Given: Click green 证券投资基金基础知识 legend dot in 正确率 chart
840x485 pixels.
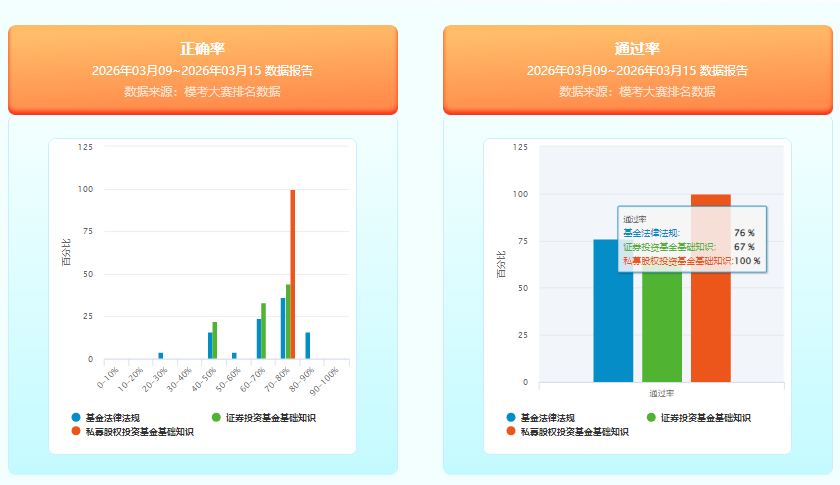Looking at the screenshot, I should coord(217,417).
